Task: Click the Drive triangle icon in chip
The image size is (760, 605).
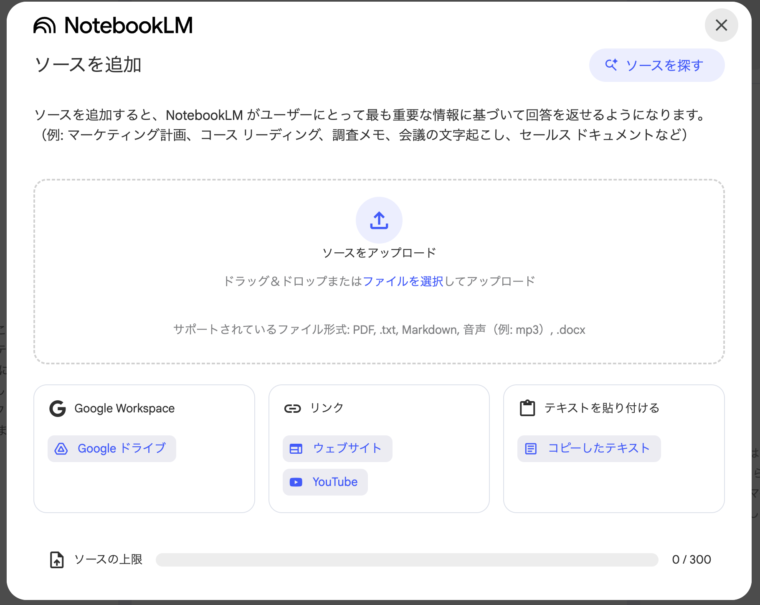Action: tap(61, 449)
